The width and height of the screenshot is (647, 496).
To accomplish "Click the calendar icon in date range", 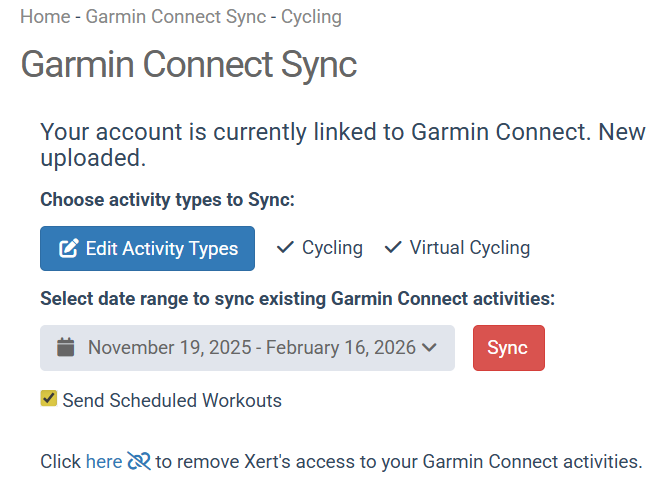I will (66, 348).
